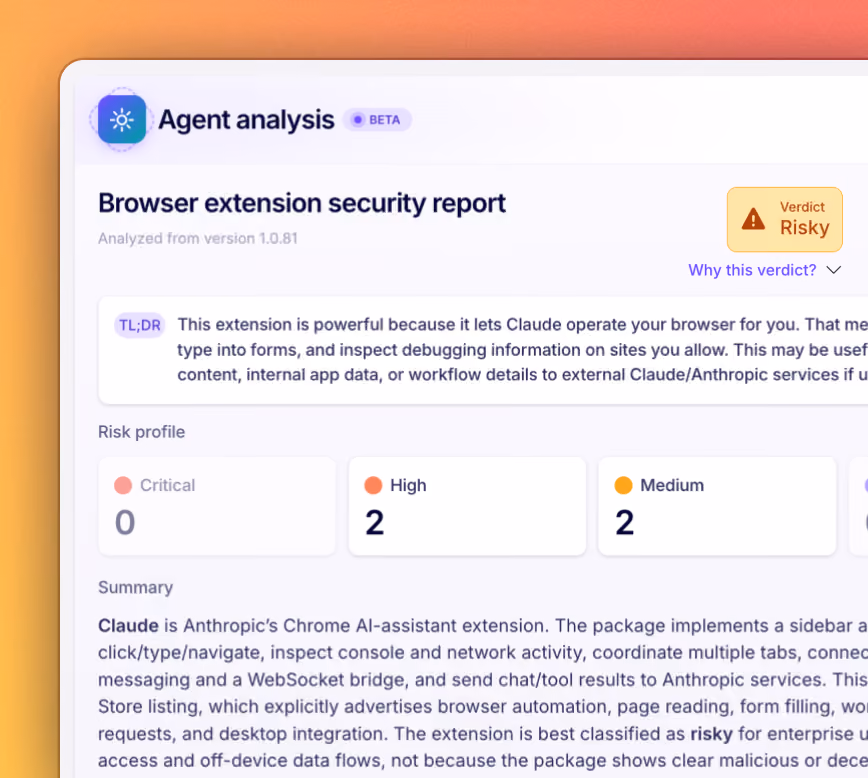The height and width of the screenshot is (778, 868).
Task: Click the chevron beside 'Why this verdict?'
Action: click(834, 270)
